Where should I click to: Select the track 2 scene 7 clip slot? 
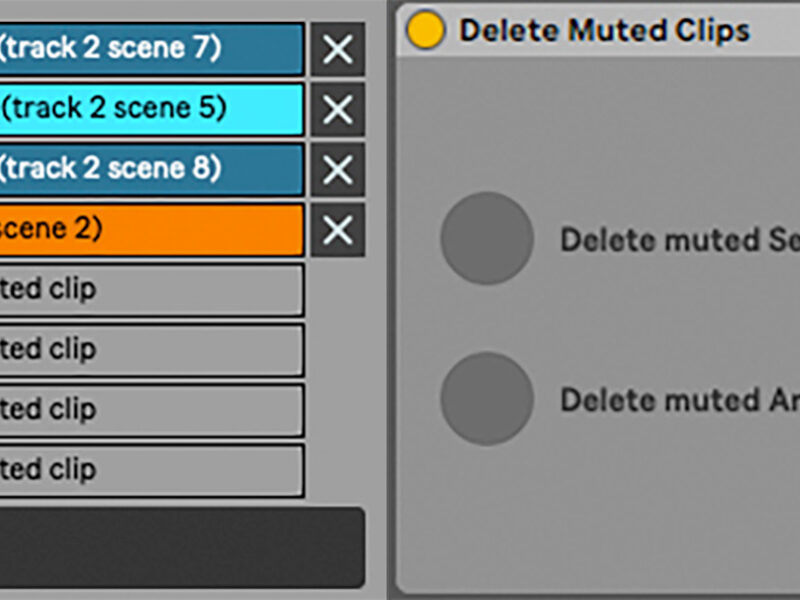[x=150, y=49]
